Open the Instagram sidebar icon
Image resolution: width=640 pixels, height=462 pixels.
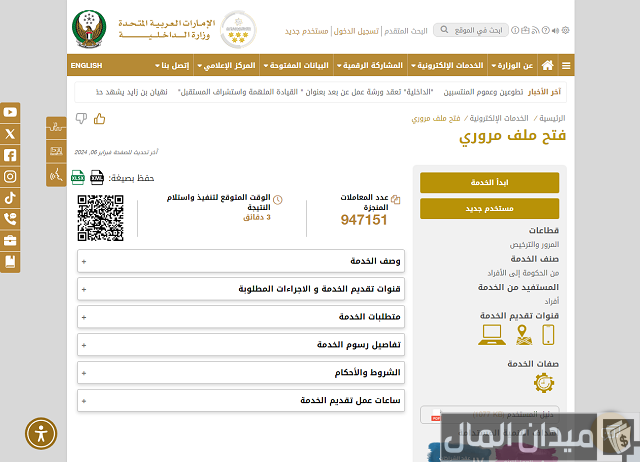pos(10,176)
